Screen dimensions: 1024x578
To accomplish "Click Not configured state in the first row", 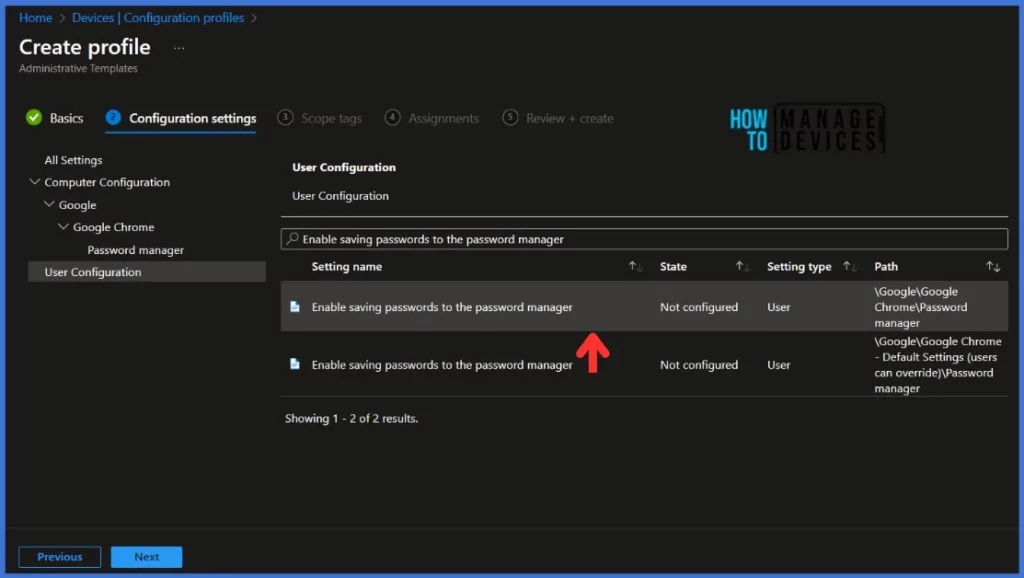I will (699, 307).
